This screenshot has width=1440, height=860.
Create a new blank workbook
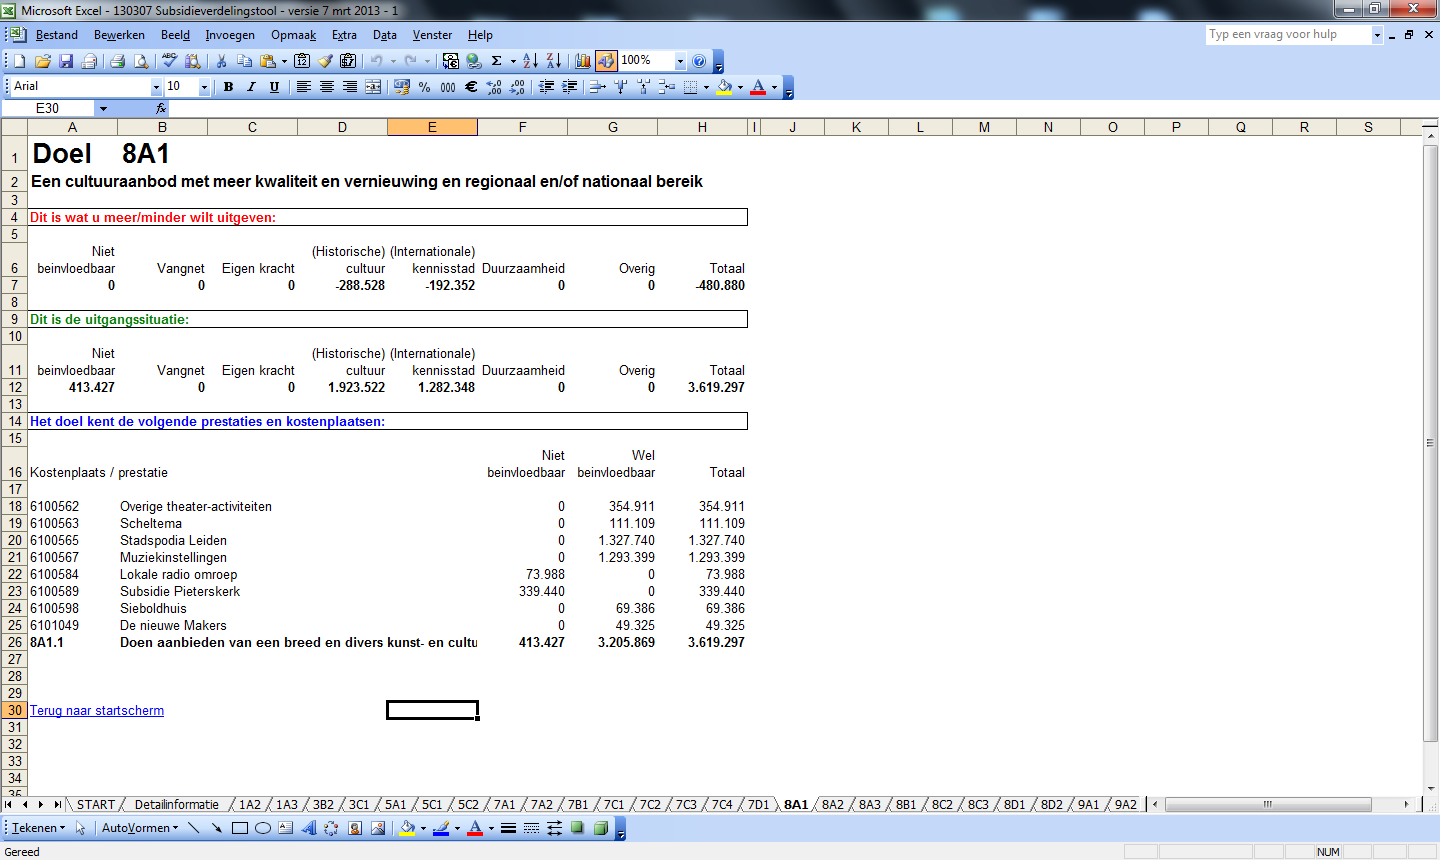coord(20,61)
